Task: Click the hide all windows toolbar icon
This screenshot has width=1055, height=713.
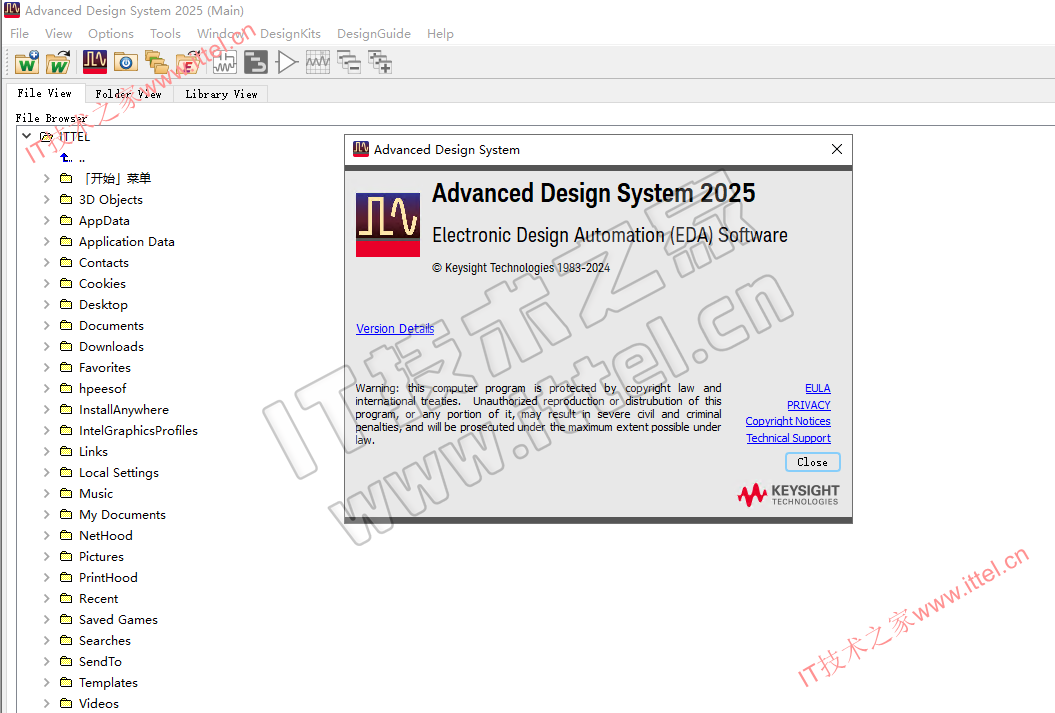Action: tap(349, 63)
